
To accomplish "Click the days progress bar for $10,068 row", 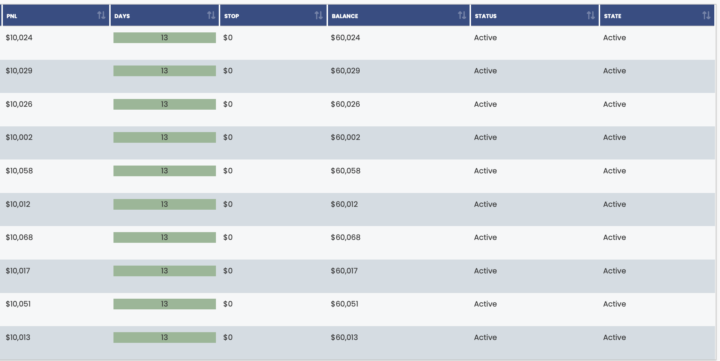I will 164,237.
